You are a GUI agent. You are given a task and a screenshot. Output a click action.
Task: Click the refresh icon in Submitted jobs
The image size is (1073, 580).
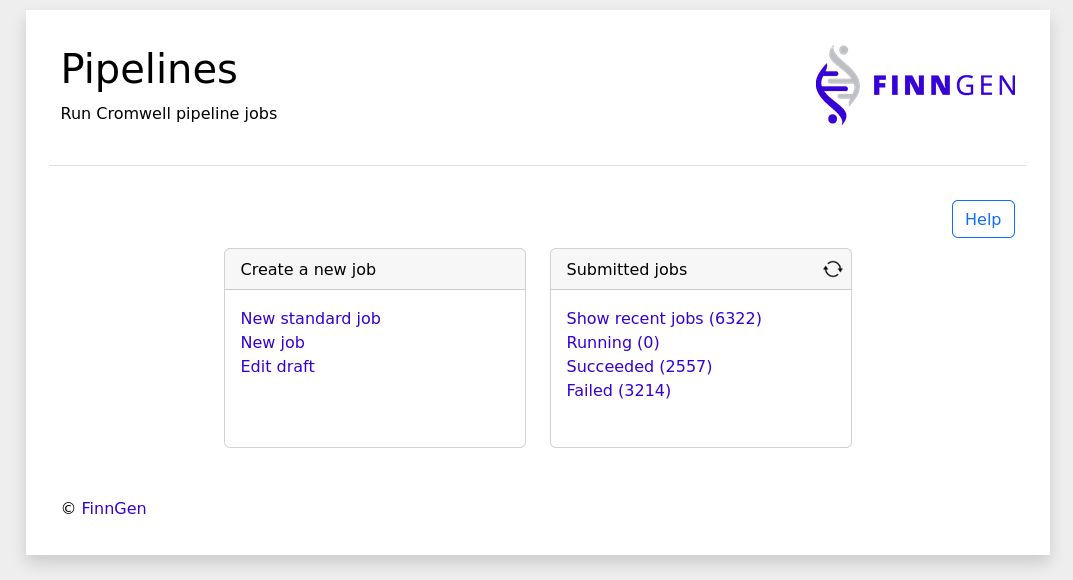(x=832, y=269)
